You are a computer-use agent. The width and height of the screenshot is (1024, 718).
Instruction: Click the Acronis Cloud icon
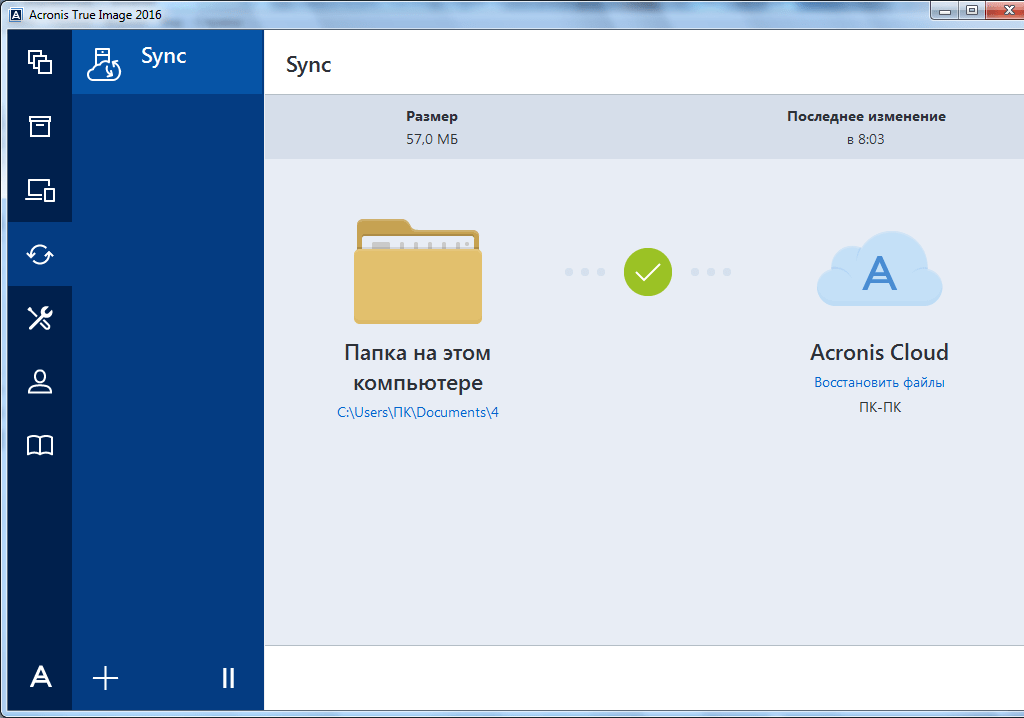click(x=879, y=271)
